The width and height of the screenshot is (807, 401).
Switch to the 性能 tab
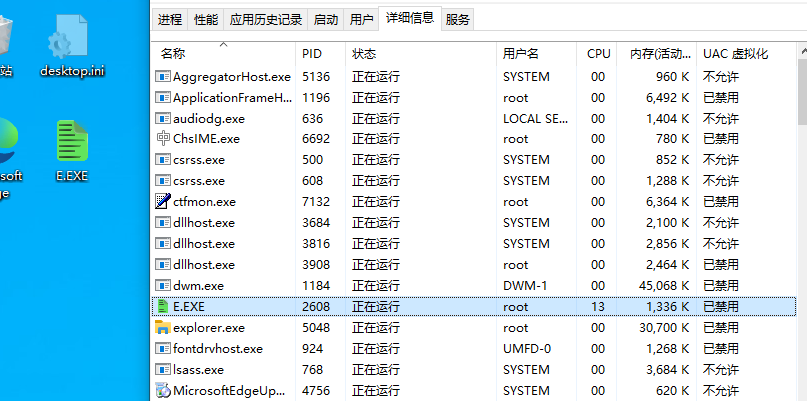point(206,20)
